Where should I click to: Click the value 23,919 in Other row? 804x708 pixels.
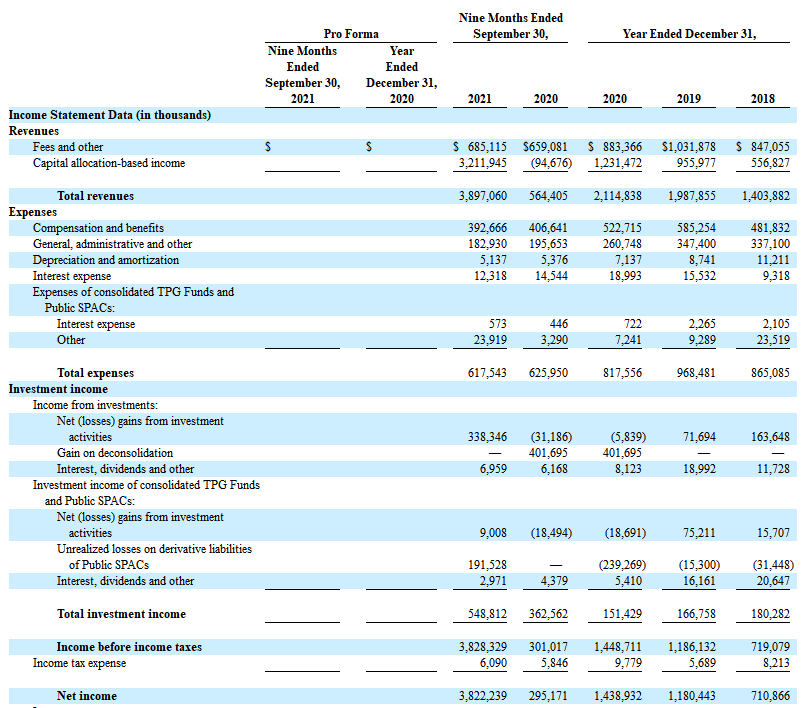[490, 340]
